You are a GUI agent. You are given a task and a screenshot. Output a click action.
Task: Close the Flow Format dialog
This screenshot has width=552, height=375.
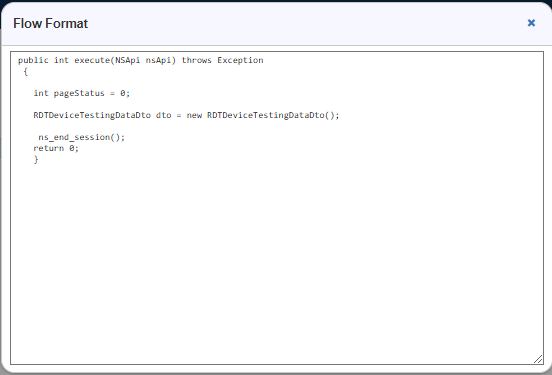point(531,23)
